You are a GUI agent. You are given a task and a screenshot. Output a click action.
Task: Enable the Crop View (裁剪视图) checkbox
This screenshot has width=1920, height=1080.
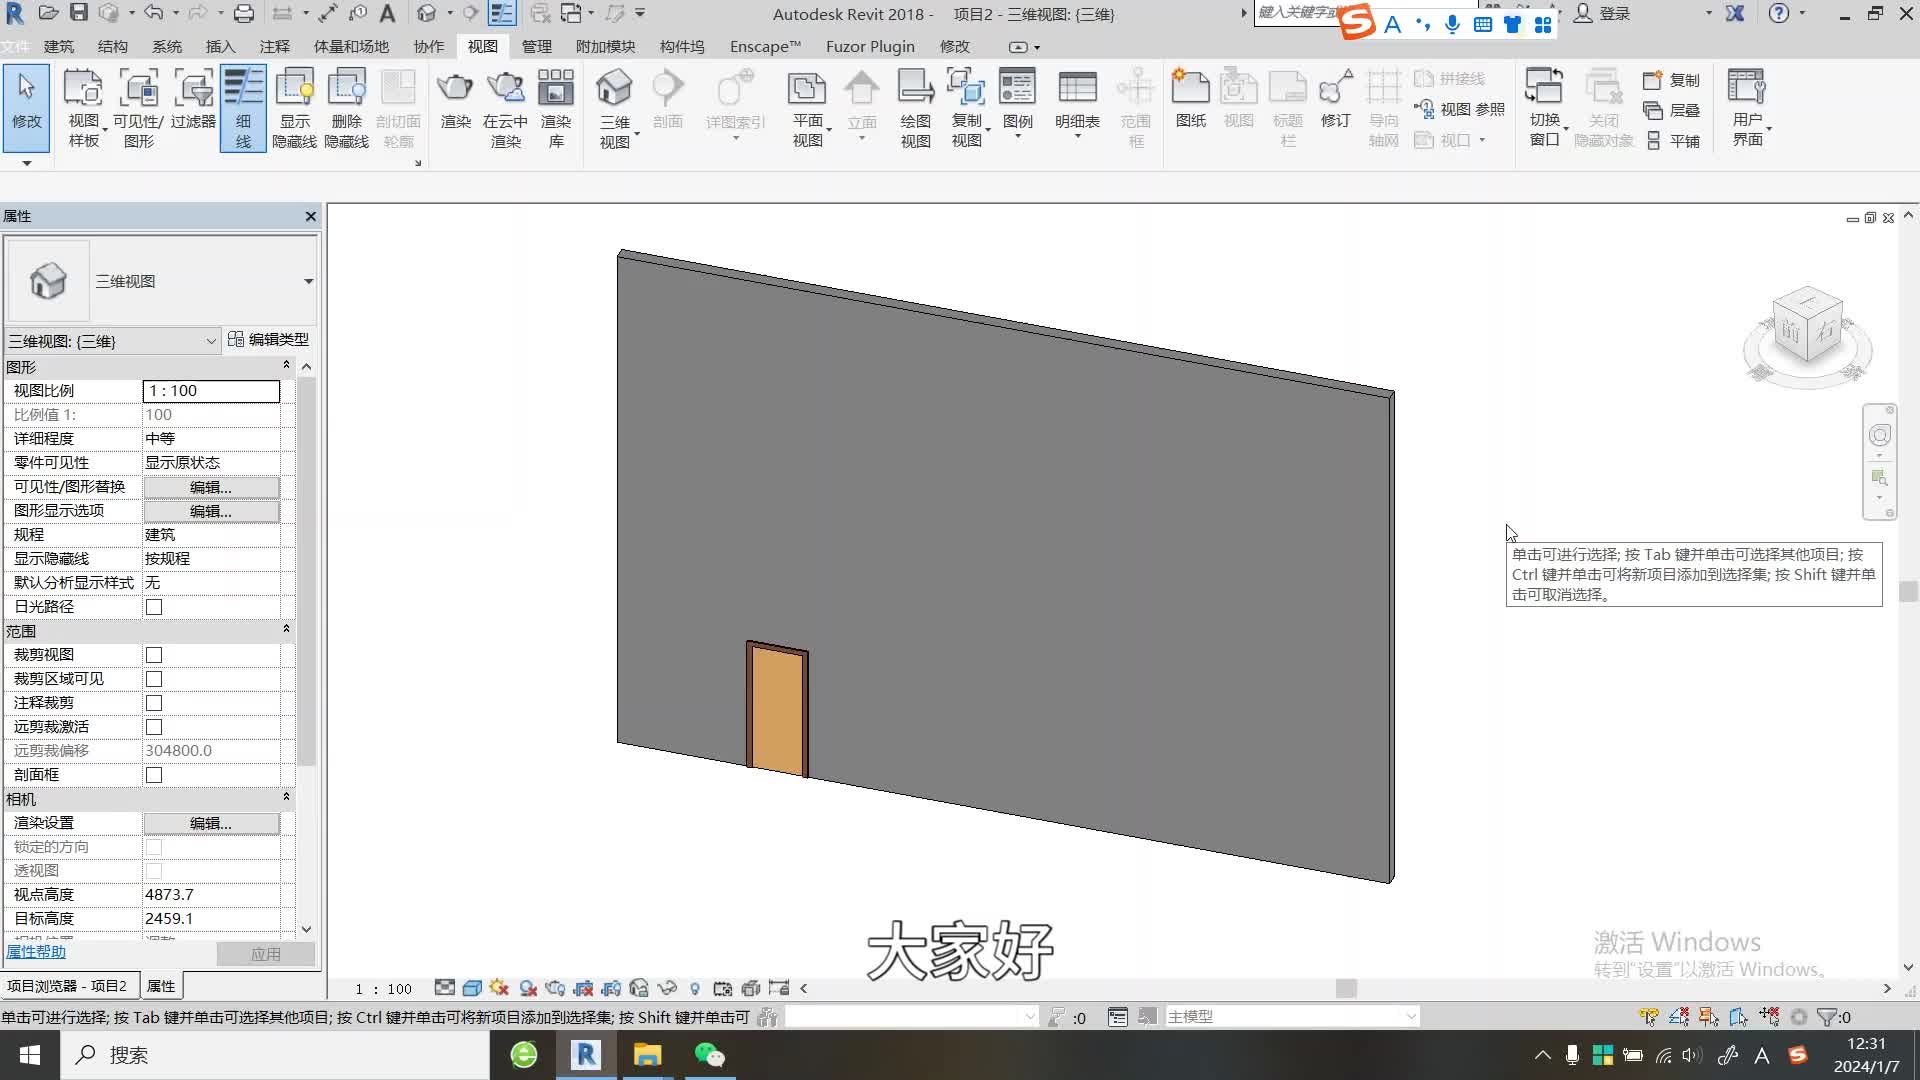[154, 655]
